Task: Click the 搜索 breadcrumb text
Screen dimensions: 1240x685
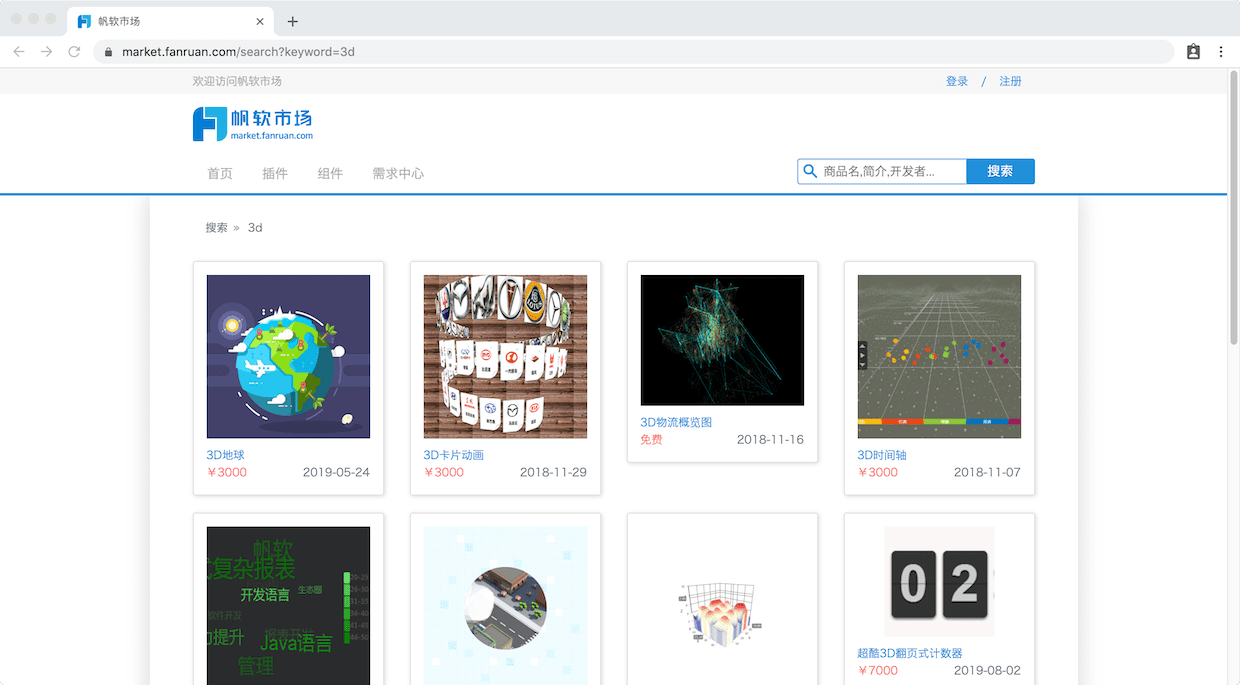Action: click(x=217, y=228)
